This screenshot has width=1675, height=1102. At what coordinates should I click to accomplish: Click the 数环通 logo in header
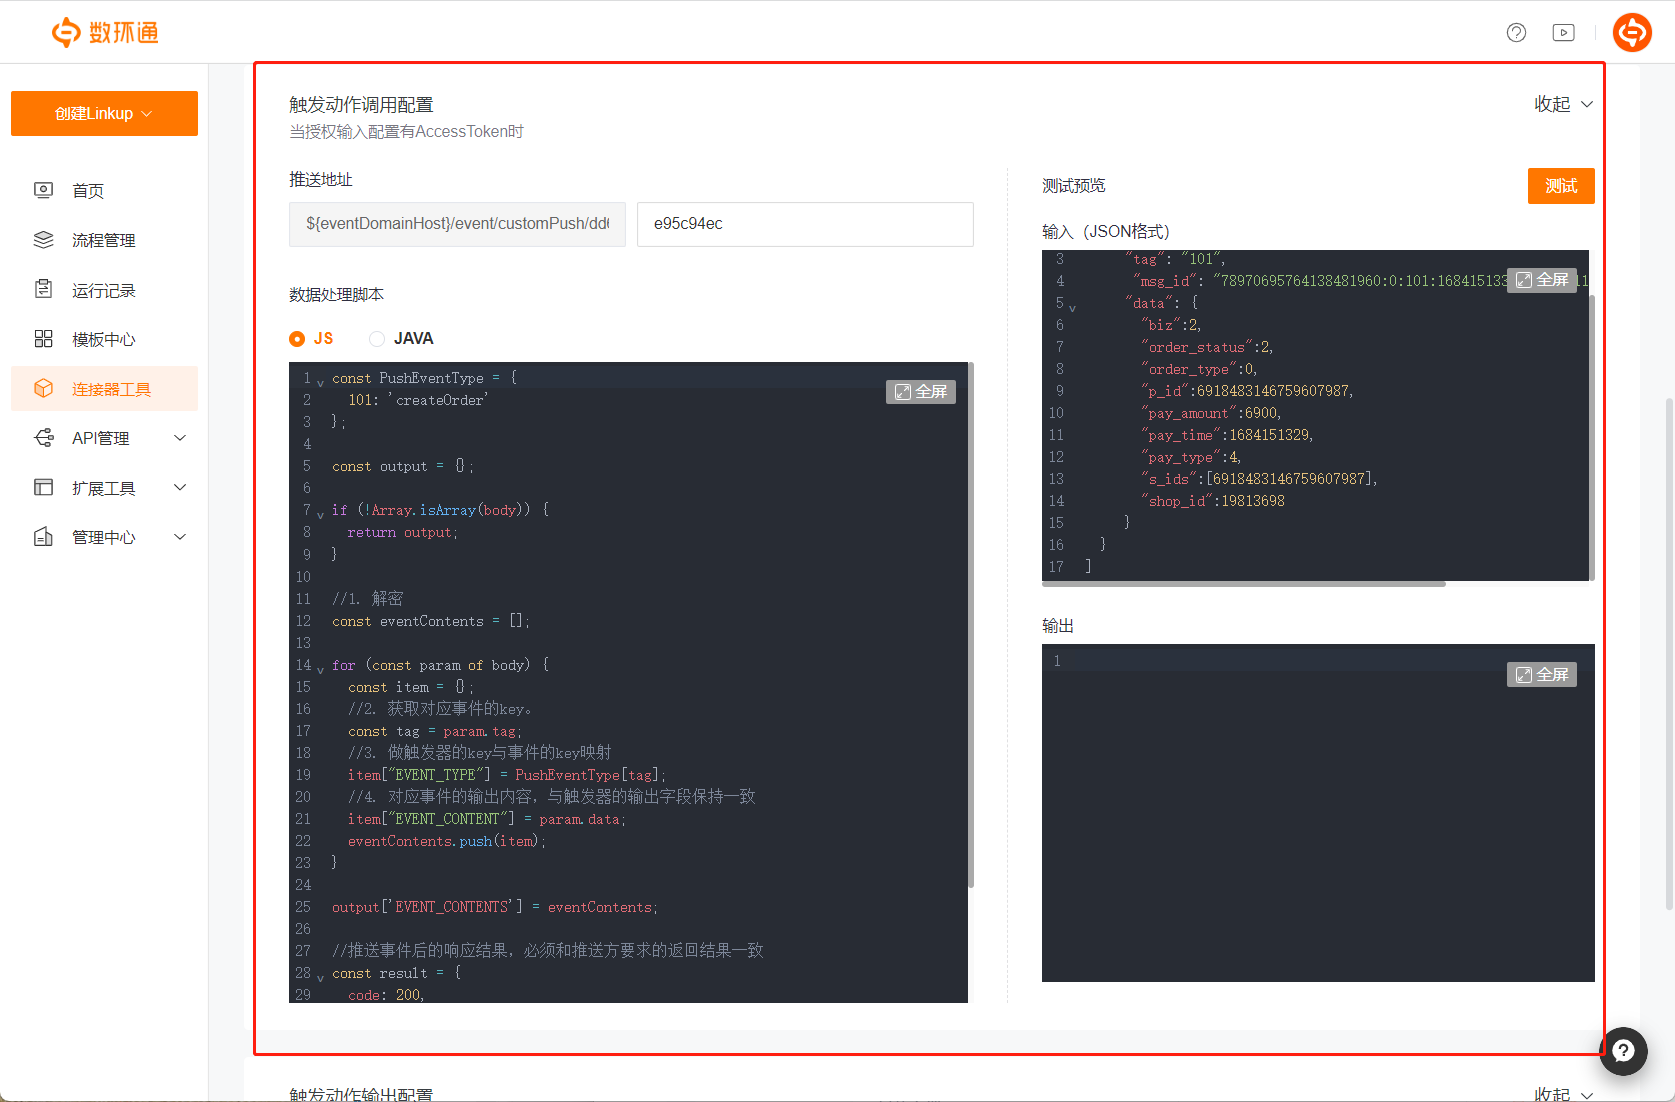(105, 32)
